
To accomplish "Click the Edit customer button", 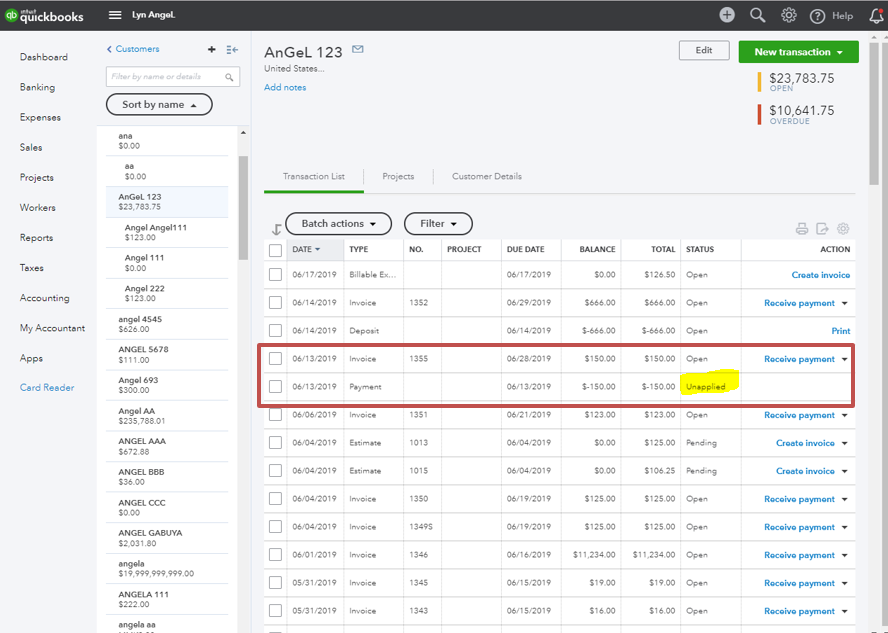I will tap(704, 50).
